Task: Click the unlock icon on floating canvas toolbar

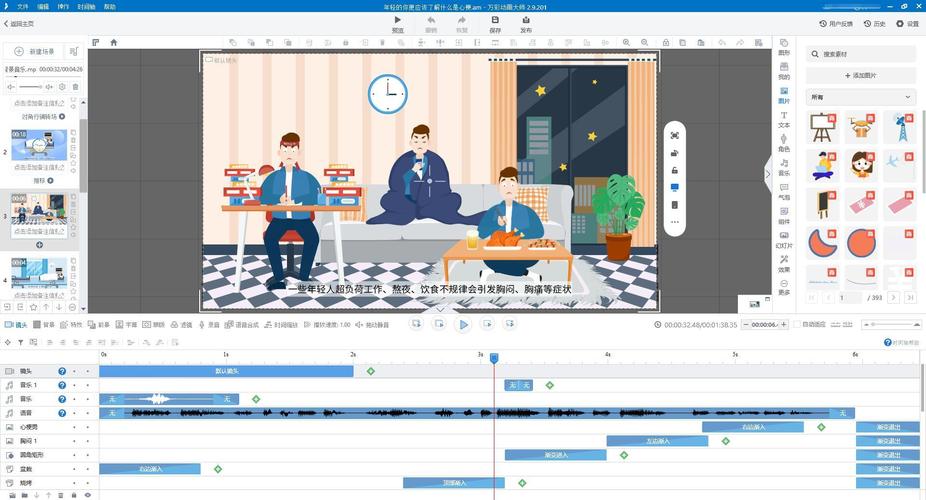Action: pos(674,171)
